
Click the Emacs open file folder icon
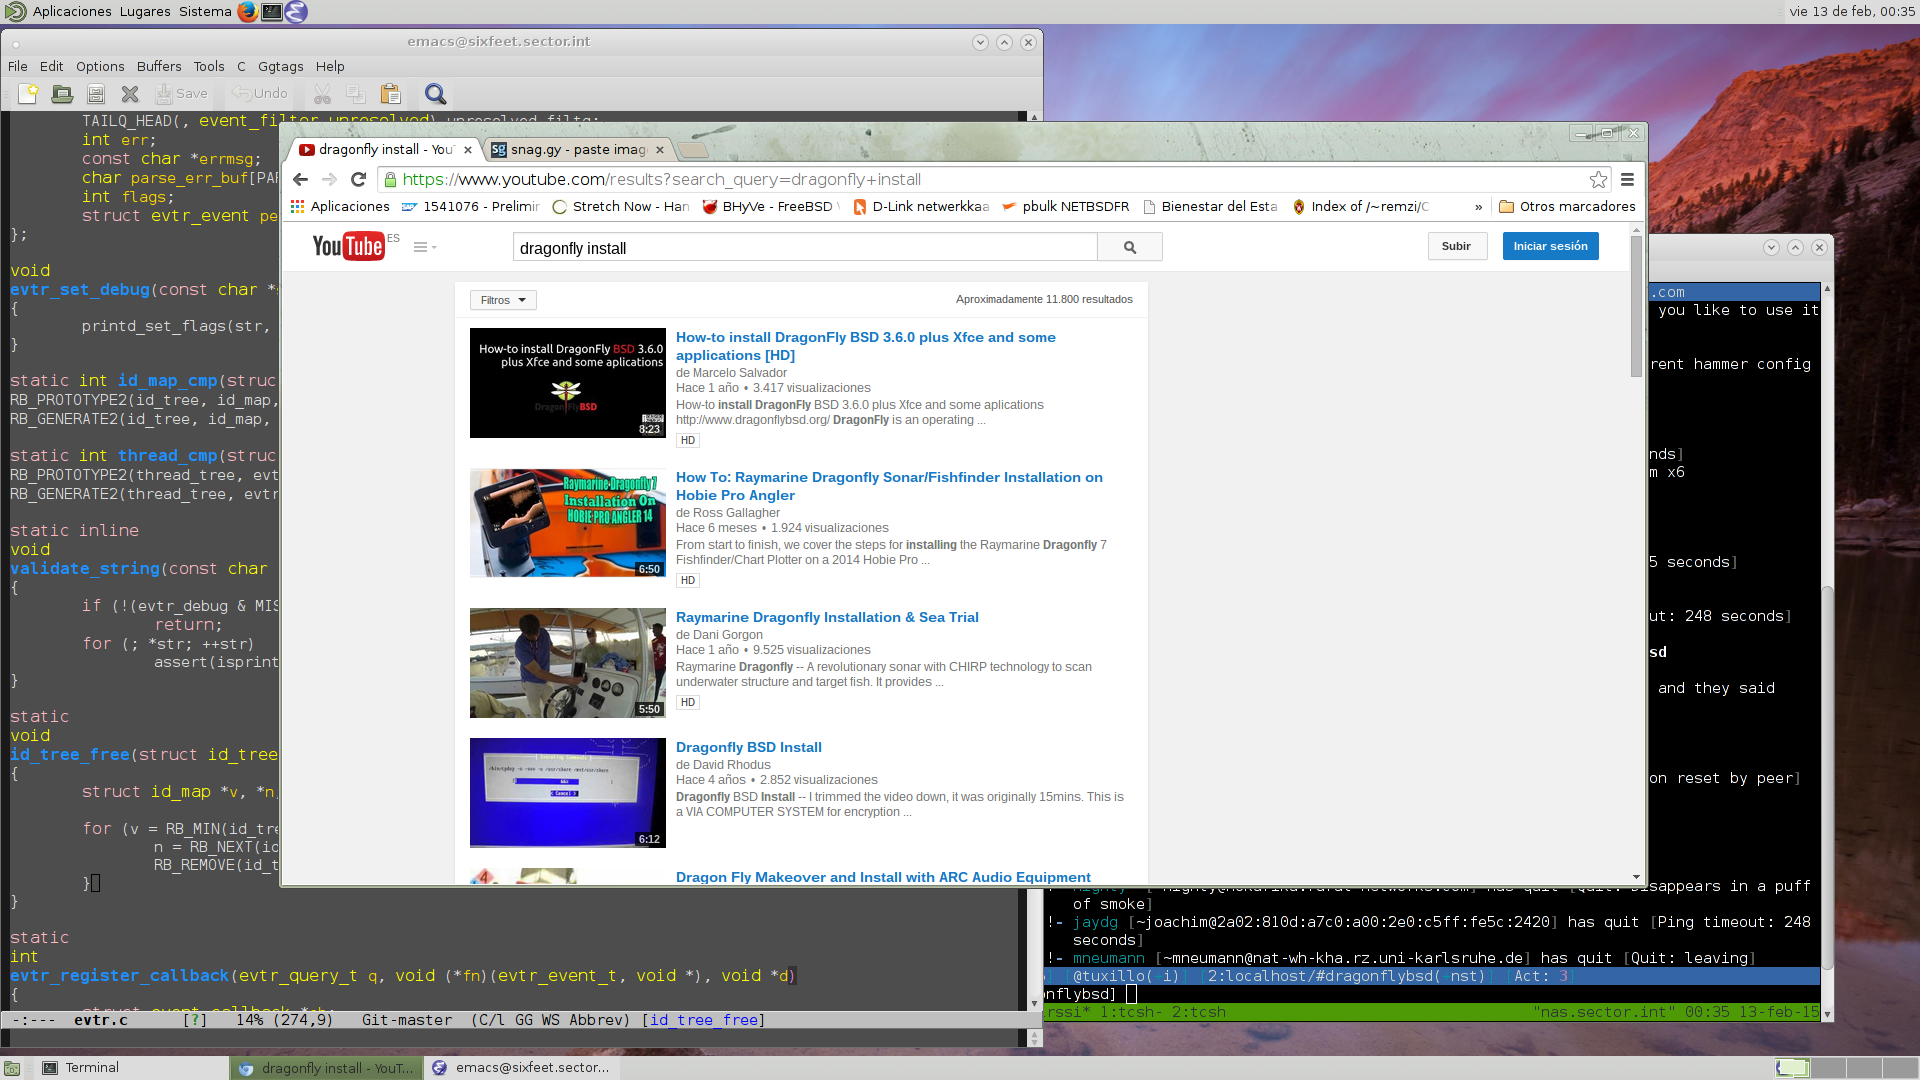pos(62,94)
